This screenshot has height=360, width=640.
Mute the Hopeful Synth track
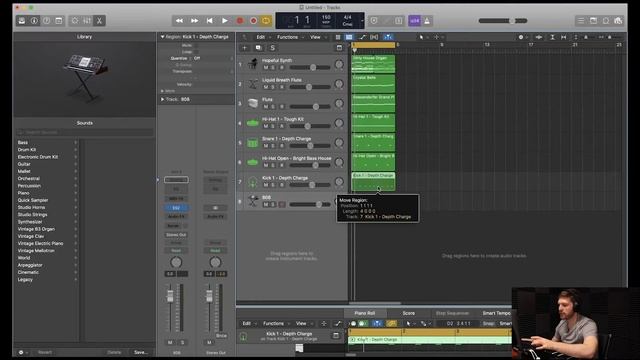pos(266,67)
